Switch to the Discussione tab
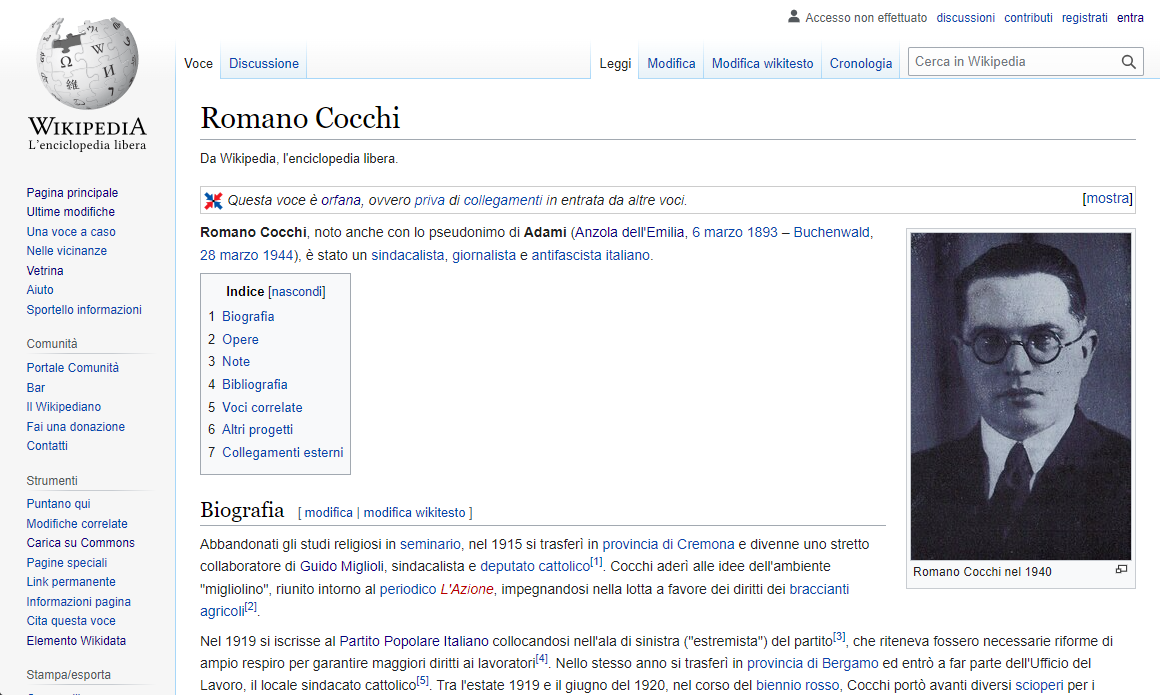1160x695 pixels. point(263,62)
